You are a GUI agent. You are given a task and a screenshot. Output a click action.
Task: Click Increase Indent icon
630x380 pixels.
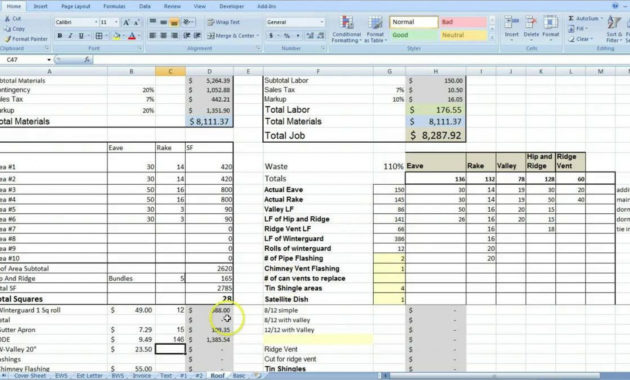tap(197, 36)
